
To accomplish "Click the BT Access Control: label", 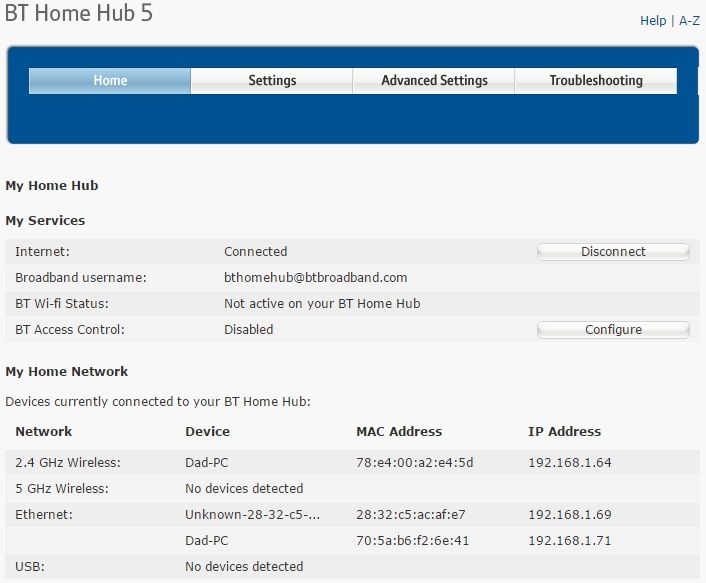I will [70, 330].
